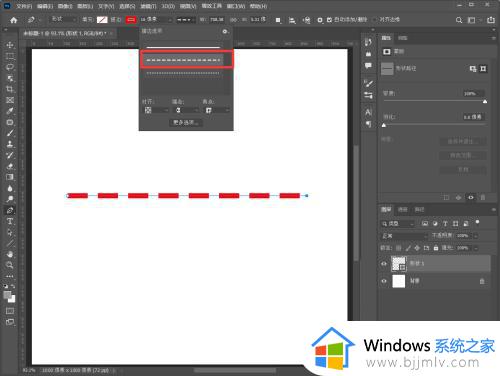Select the Clone Stamp tool
500x376 pixels.
click(10, 144)
